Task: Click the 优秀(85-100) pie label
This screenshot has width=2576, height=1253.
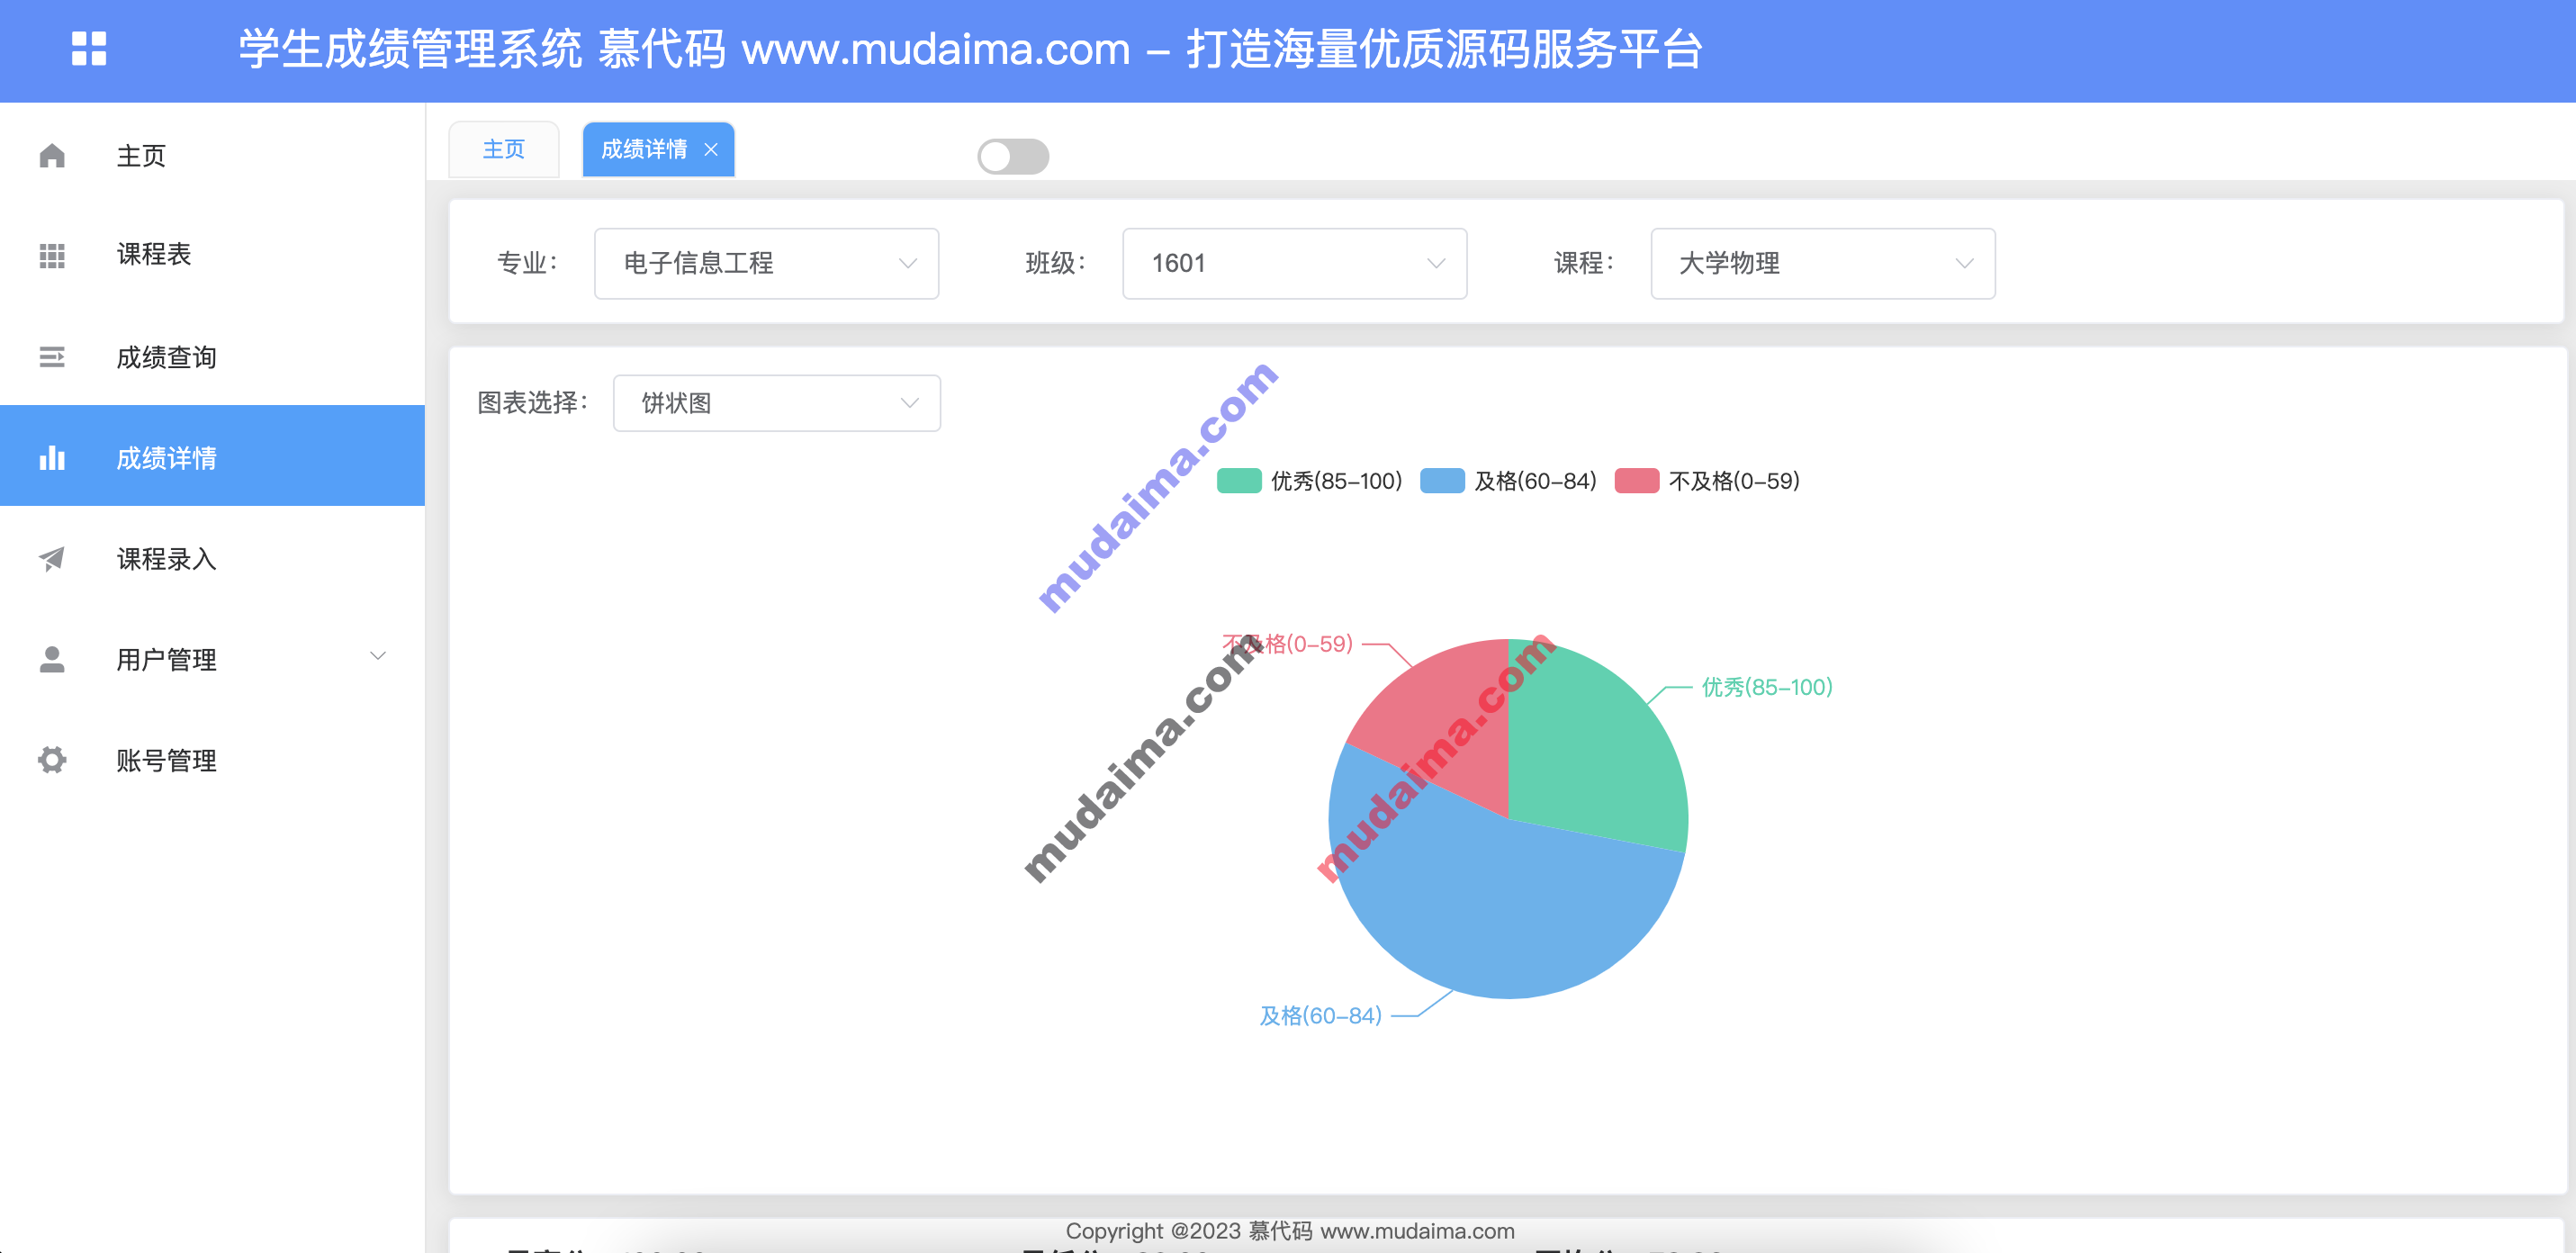Action: (x=1767, y=688)
